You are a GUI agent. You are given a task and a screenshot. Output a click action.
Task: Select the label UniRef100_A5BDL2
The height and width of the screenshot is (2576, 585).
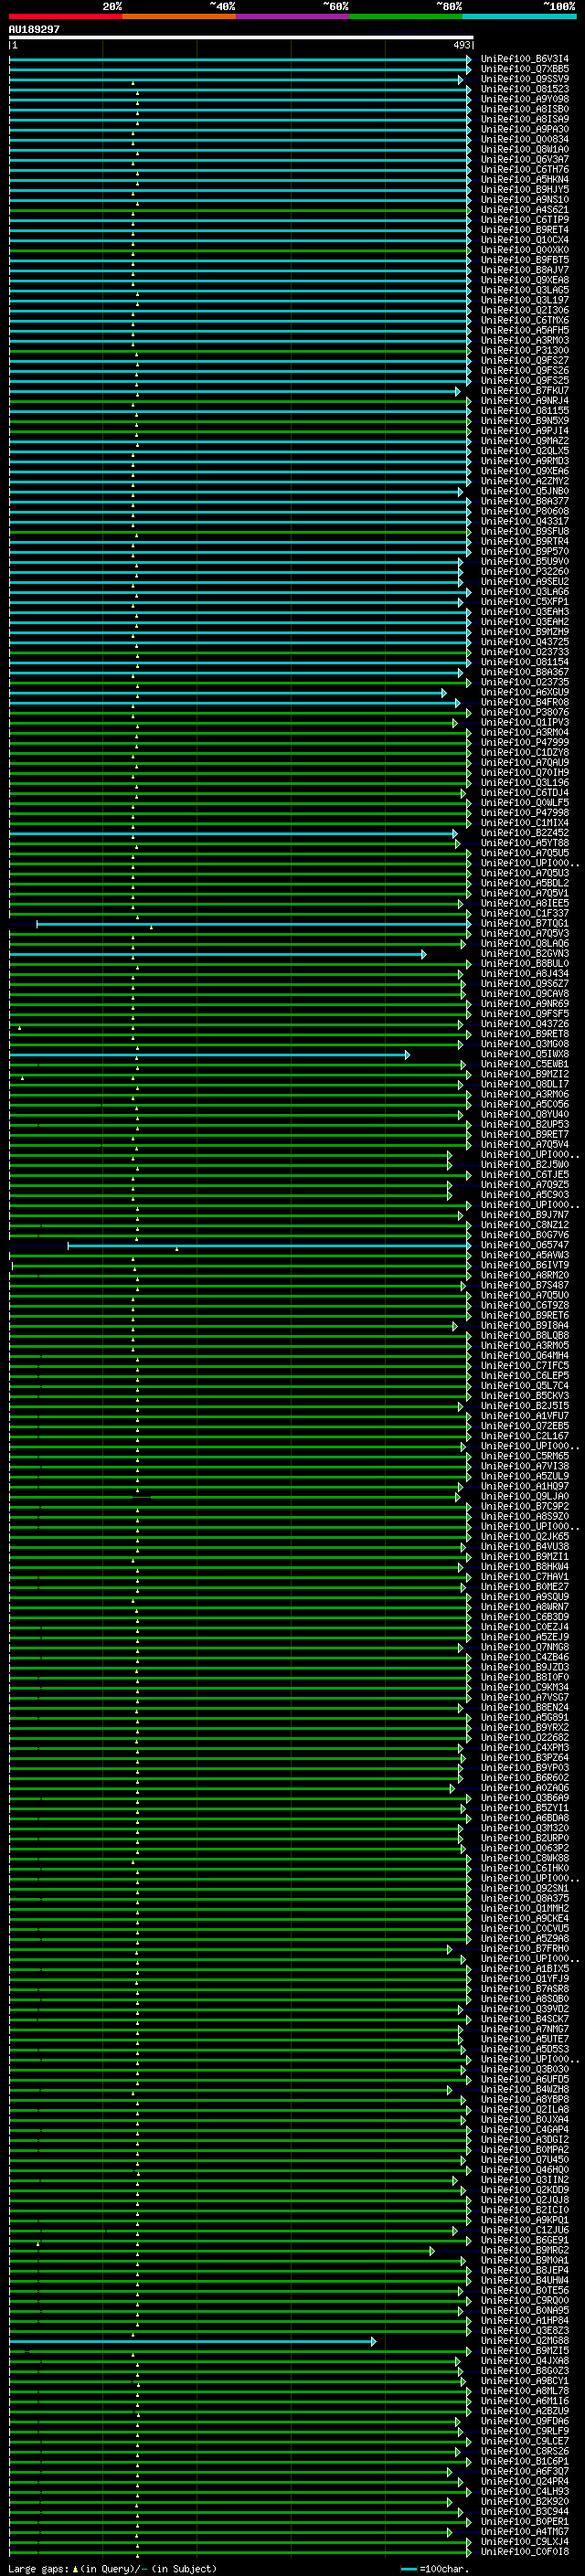525,883
